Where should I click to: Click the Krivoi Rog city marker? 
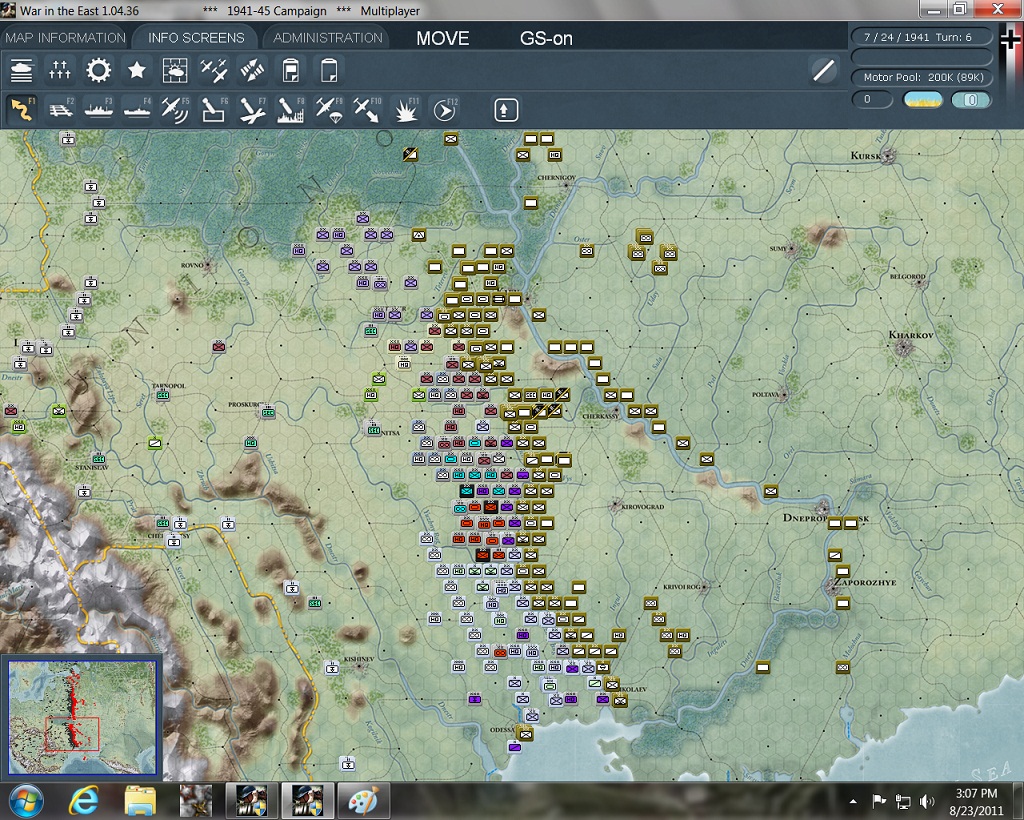[704, 586]
